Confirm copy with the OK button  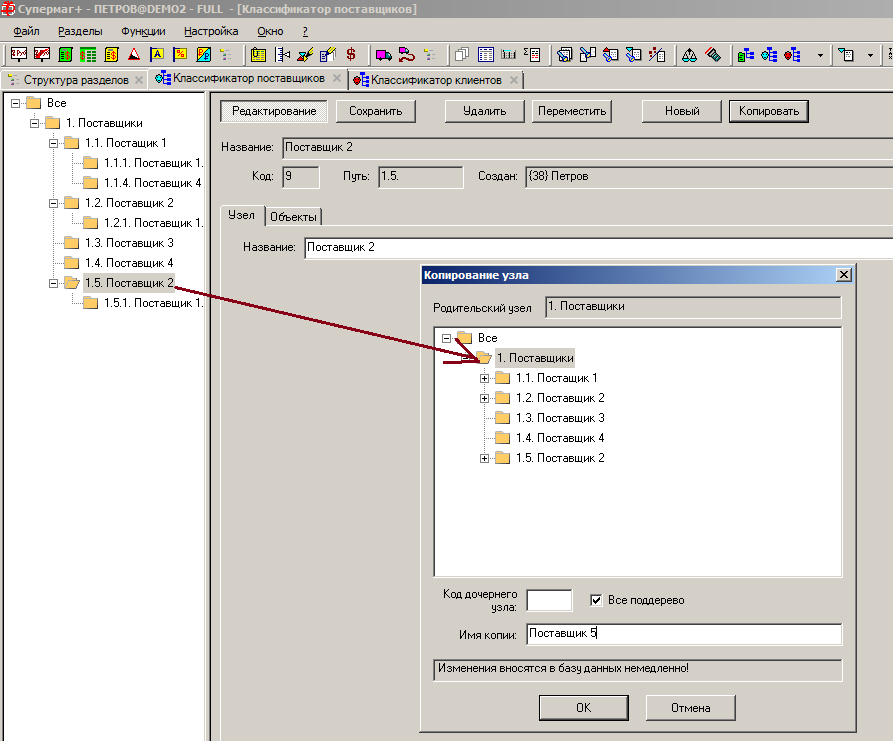[x=584, y=707]
